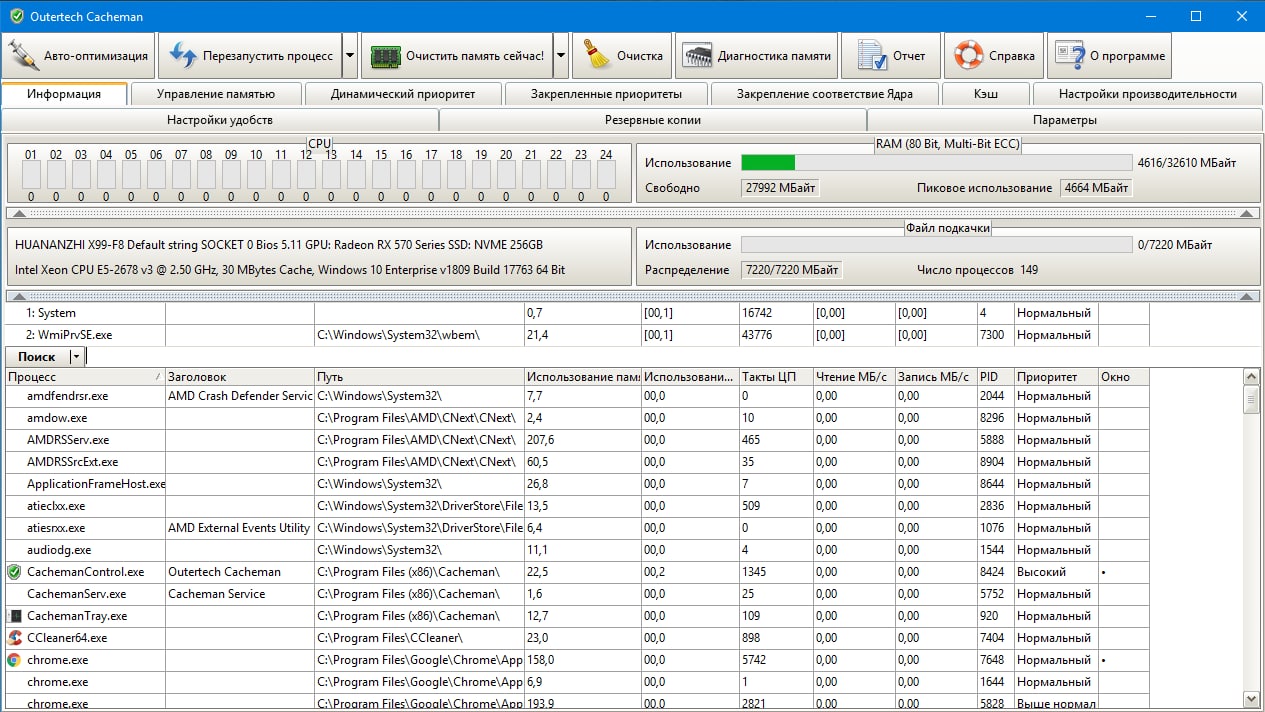Open the Резервные копии tab
1265x712 pixels.
point(653,120)
